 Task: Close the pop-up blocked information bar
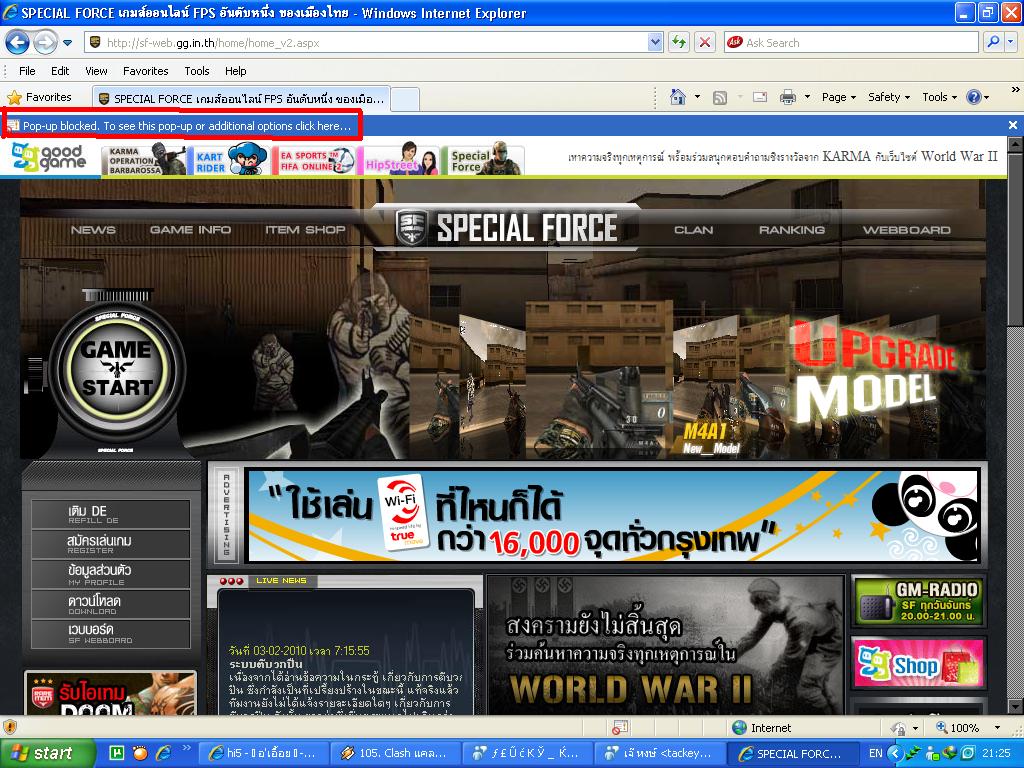coord(1013,125)
